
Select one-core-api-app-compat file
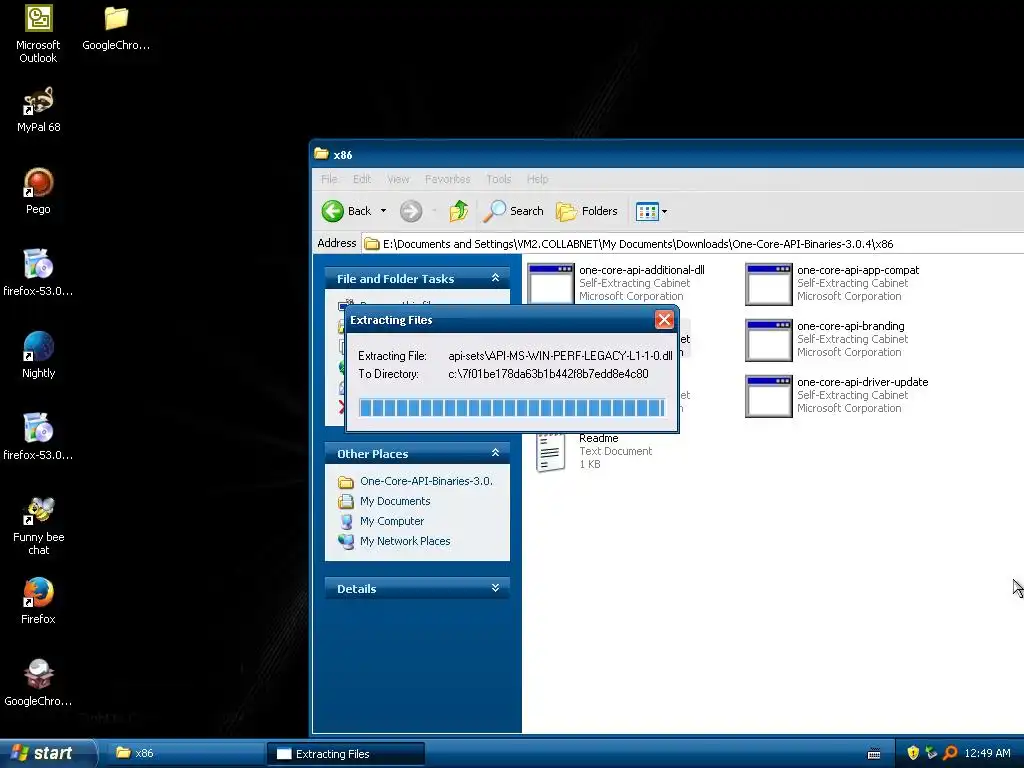coord(833,283)
